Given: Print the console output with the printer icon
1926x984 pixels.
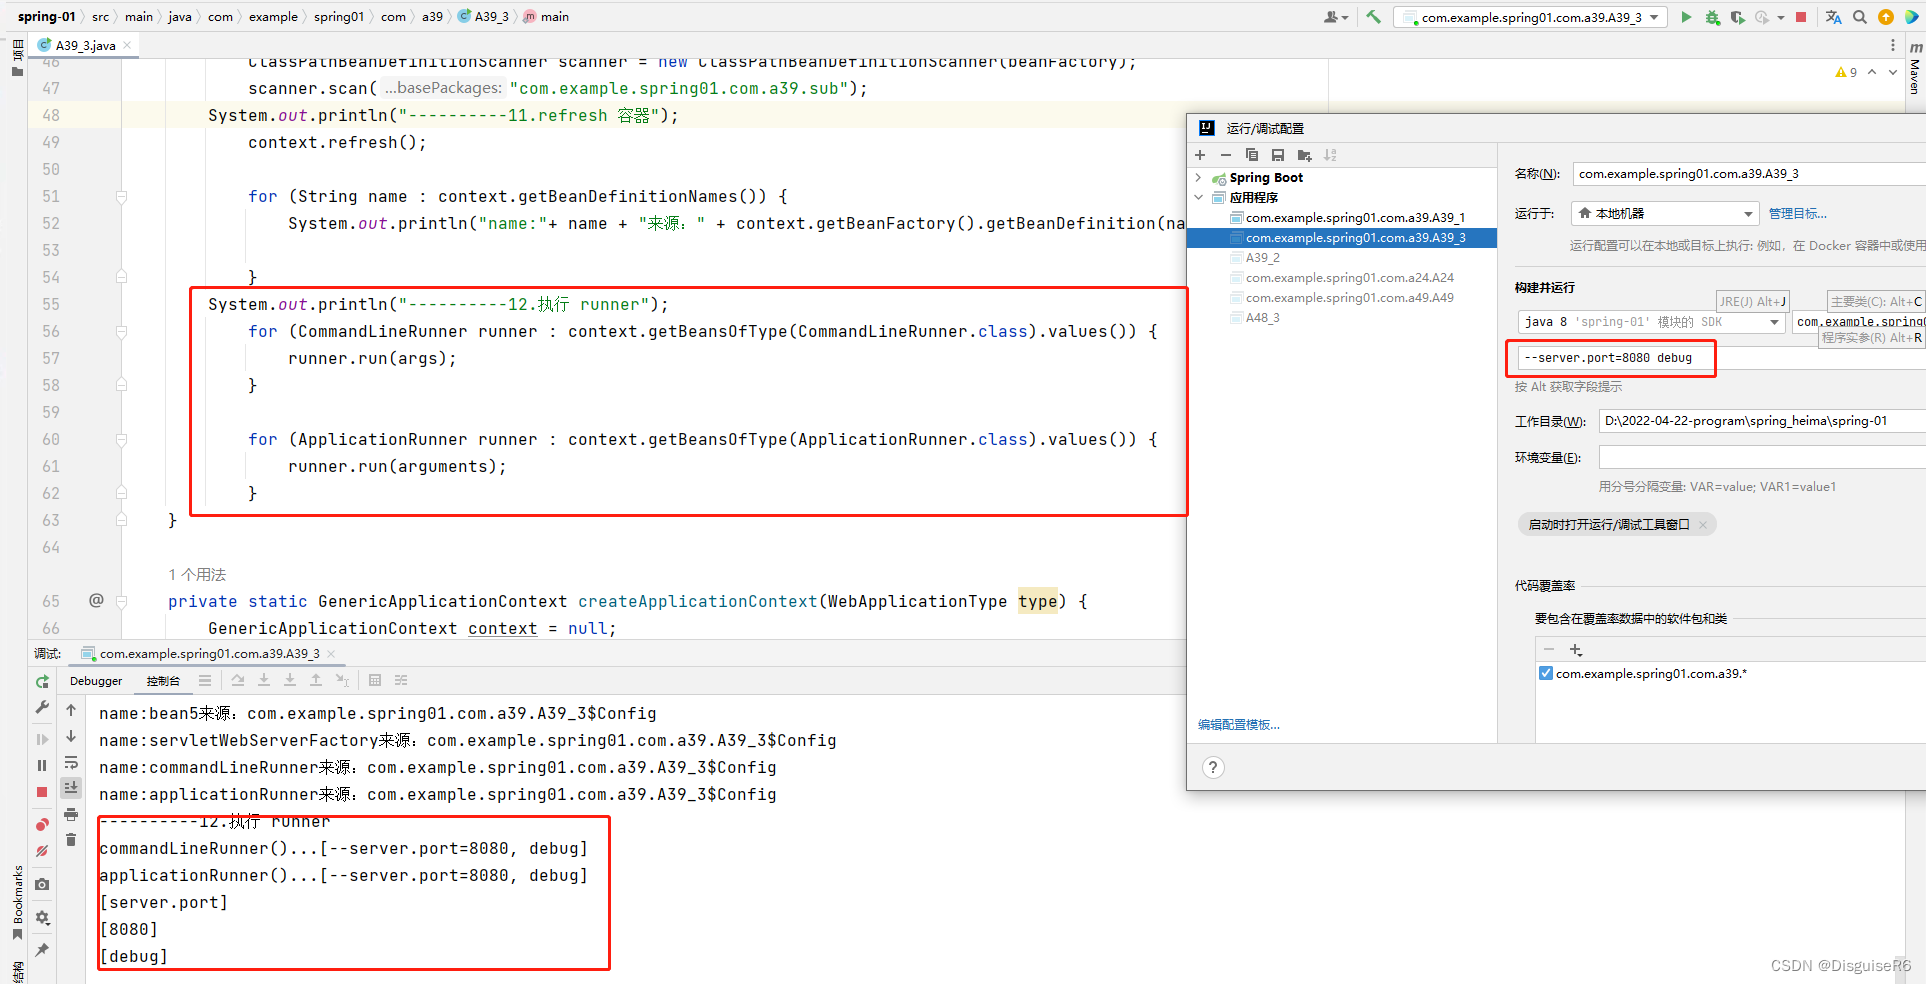Looking at the screenshot, I should coord(71,814).
